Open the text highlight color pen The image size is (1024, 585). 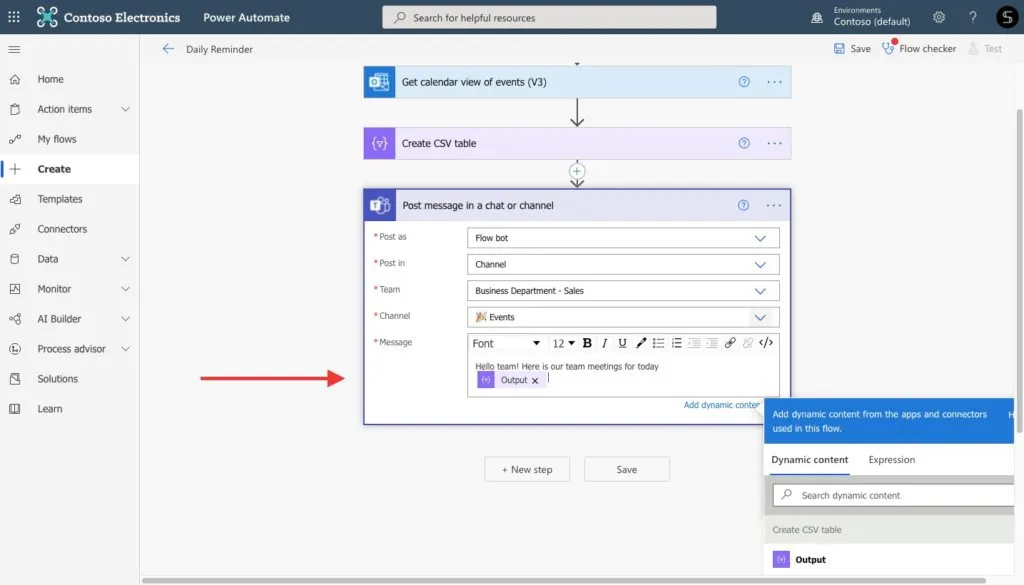point(641,343)
